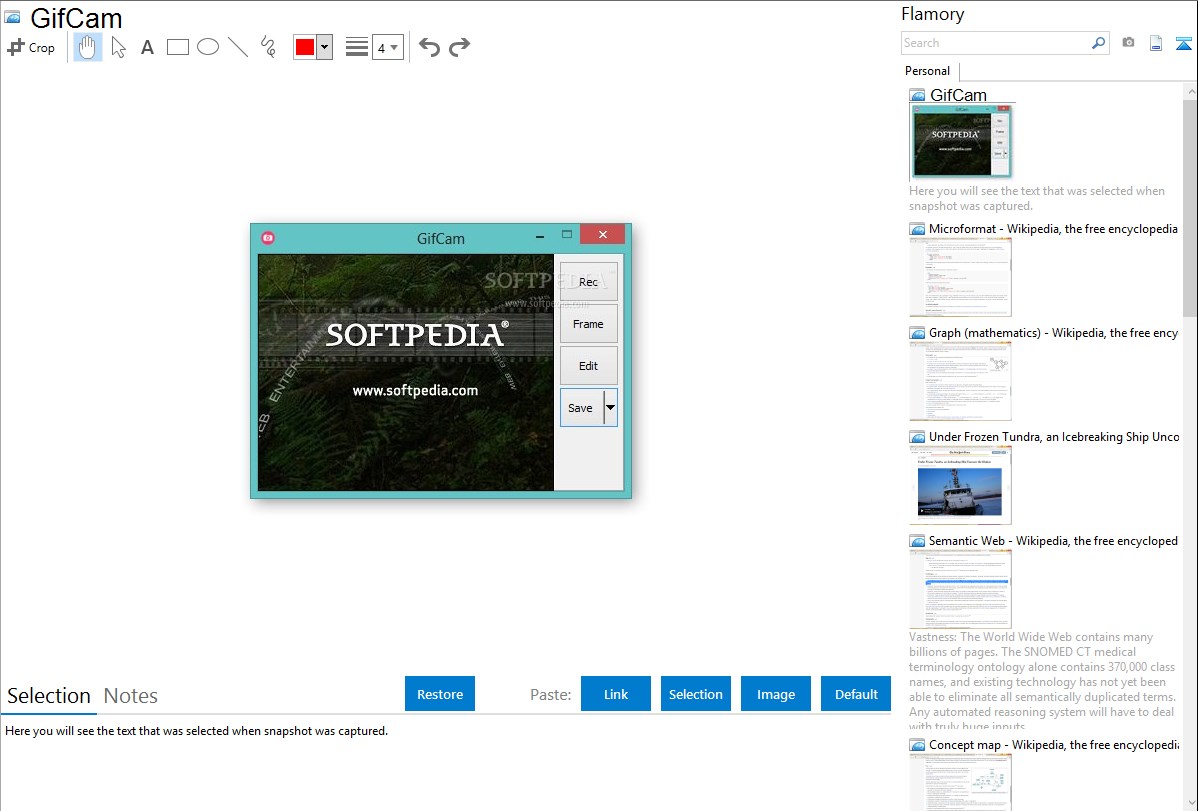1198x811 pixels.
Task: Activate the hand pan tool
Action: coord(88,47)
